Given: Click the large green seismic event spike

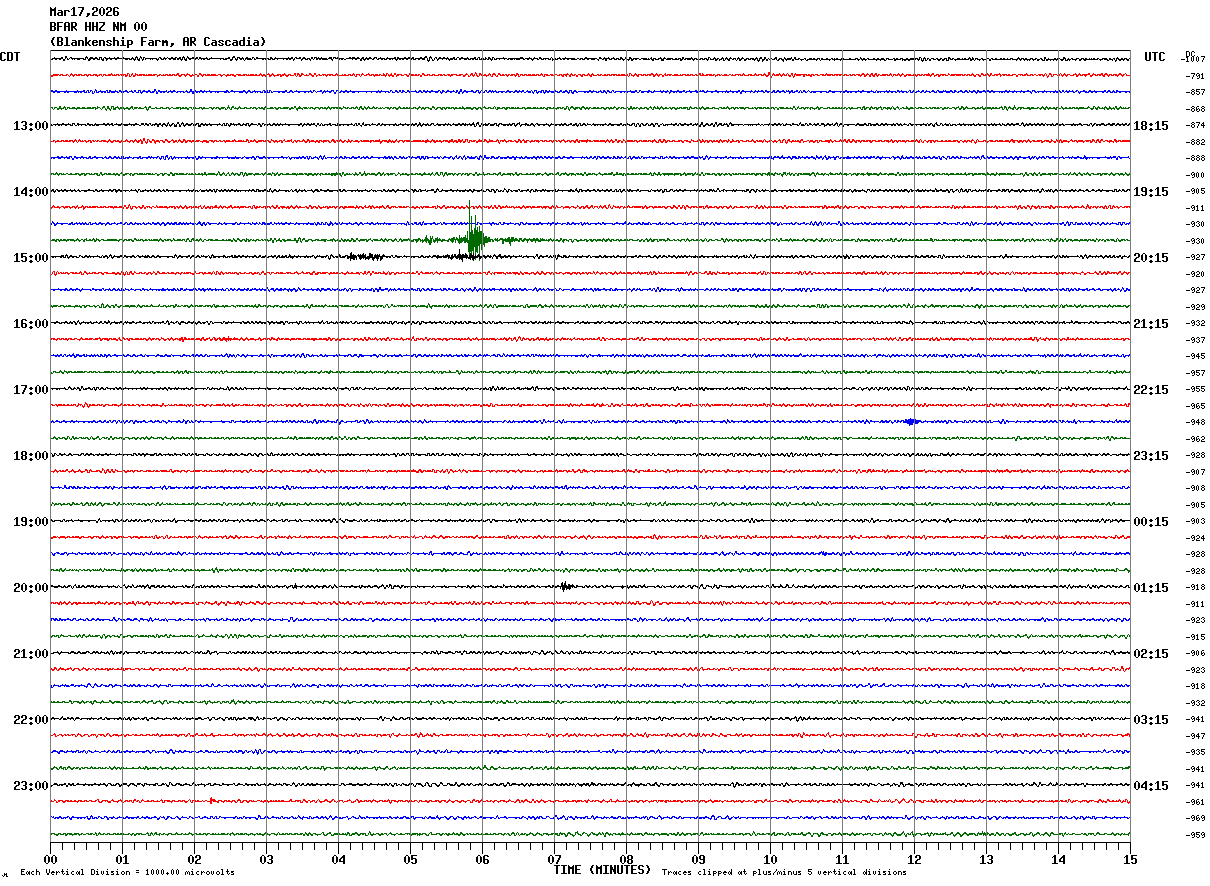Looking at the screenshot, I should coord(472,238).
